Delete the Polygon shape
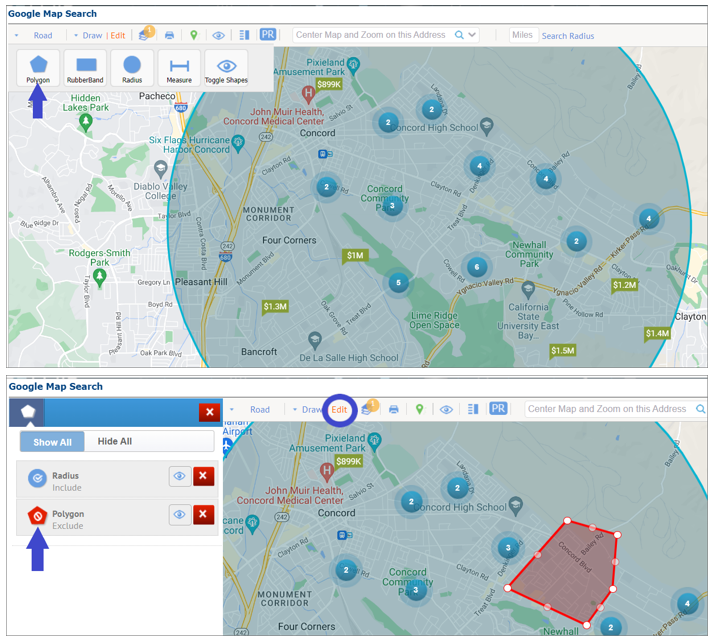 point(203,514)
